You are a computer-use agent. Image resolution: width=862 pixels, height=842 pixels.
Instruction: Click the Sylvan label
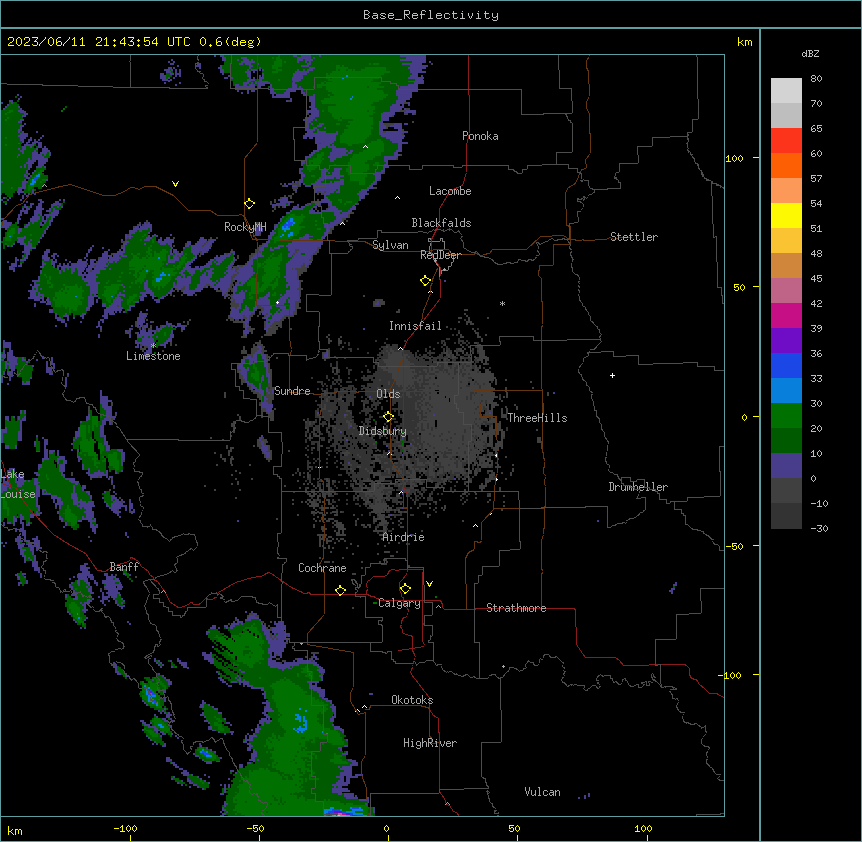coord(390,245)
